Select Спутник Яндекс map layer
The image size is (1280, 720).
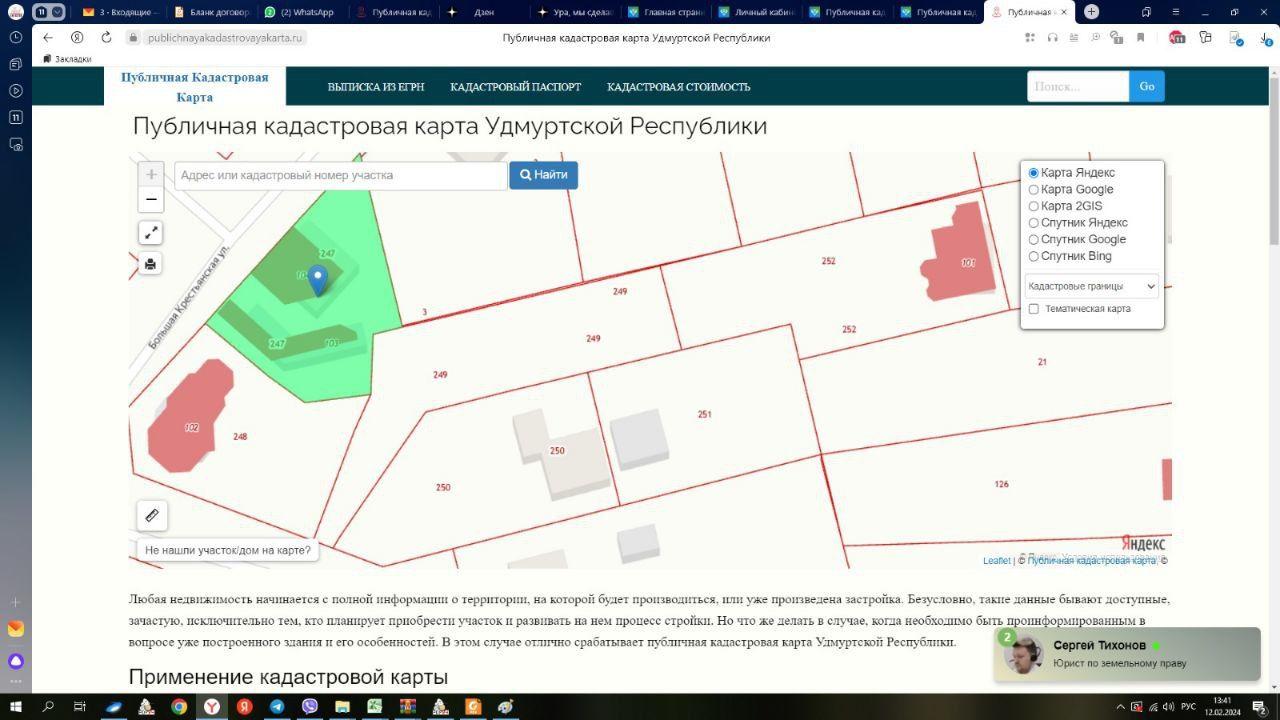[x=1034, y=223]
